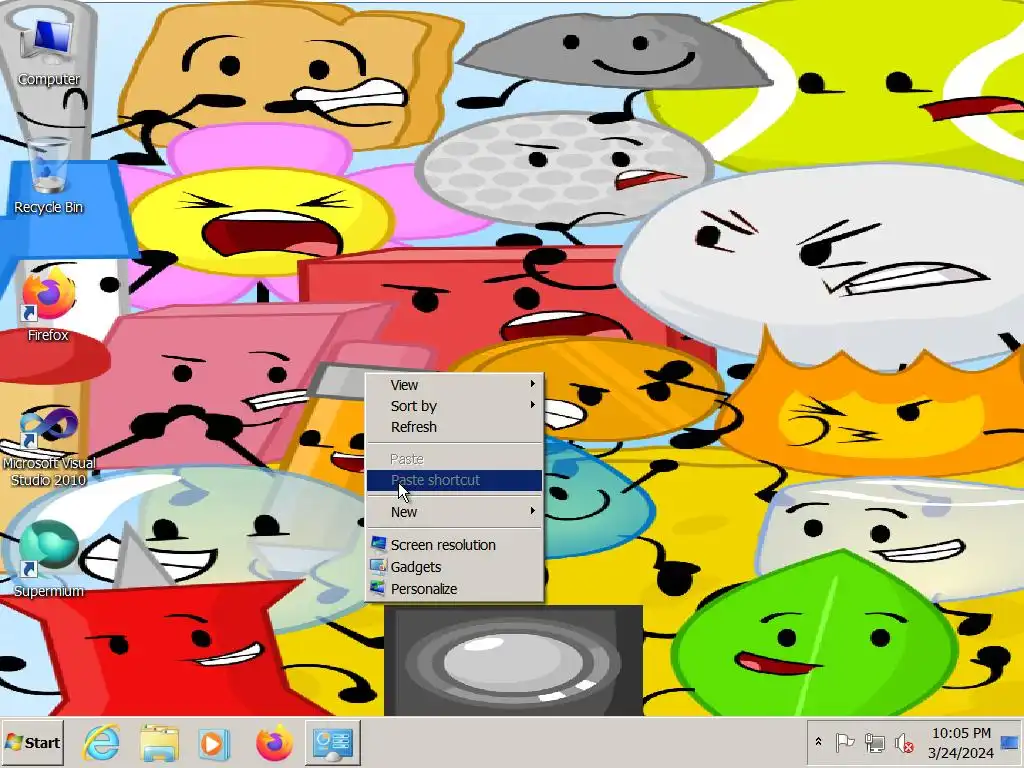Click the highlighted Paste shortcut entry

[455, 480]
